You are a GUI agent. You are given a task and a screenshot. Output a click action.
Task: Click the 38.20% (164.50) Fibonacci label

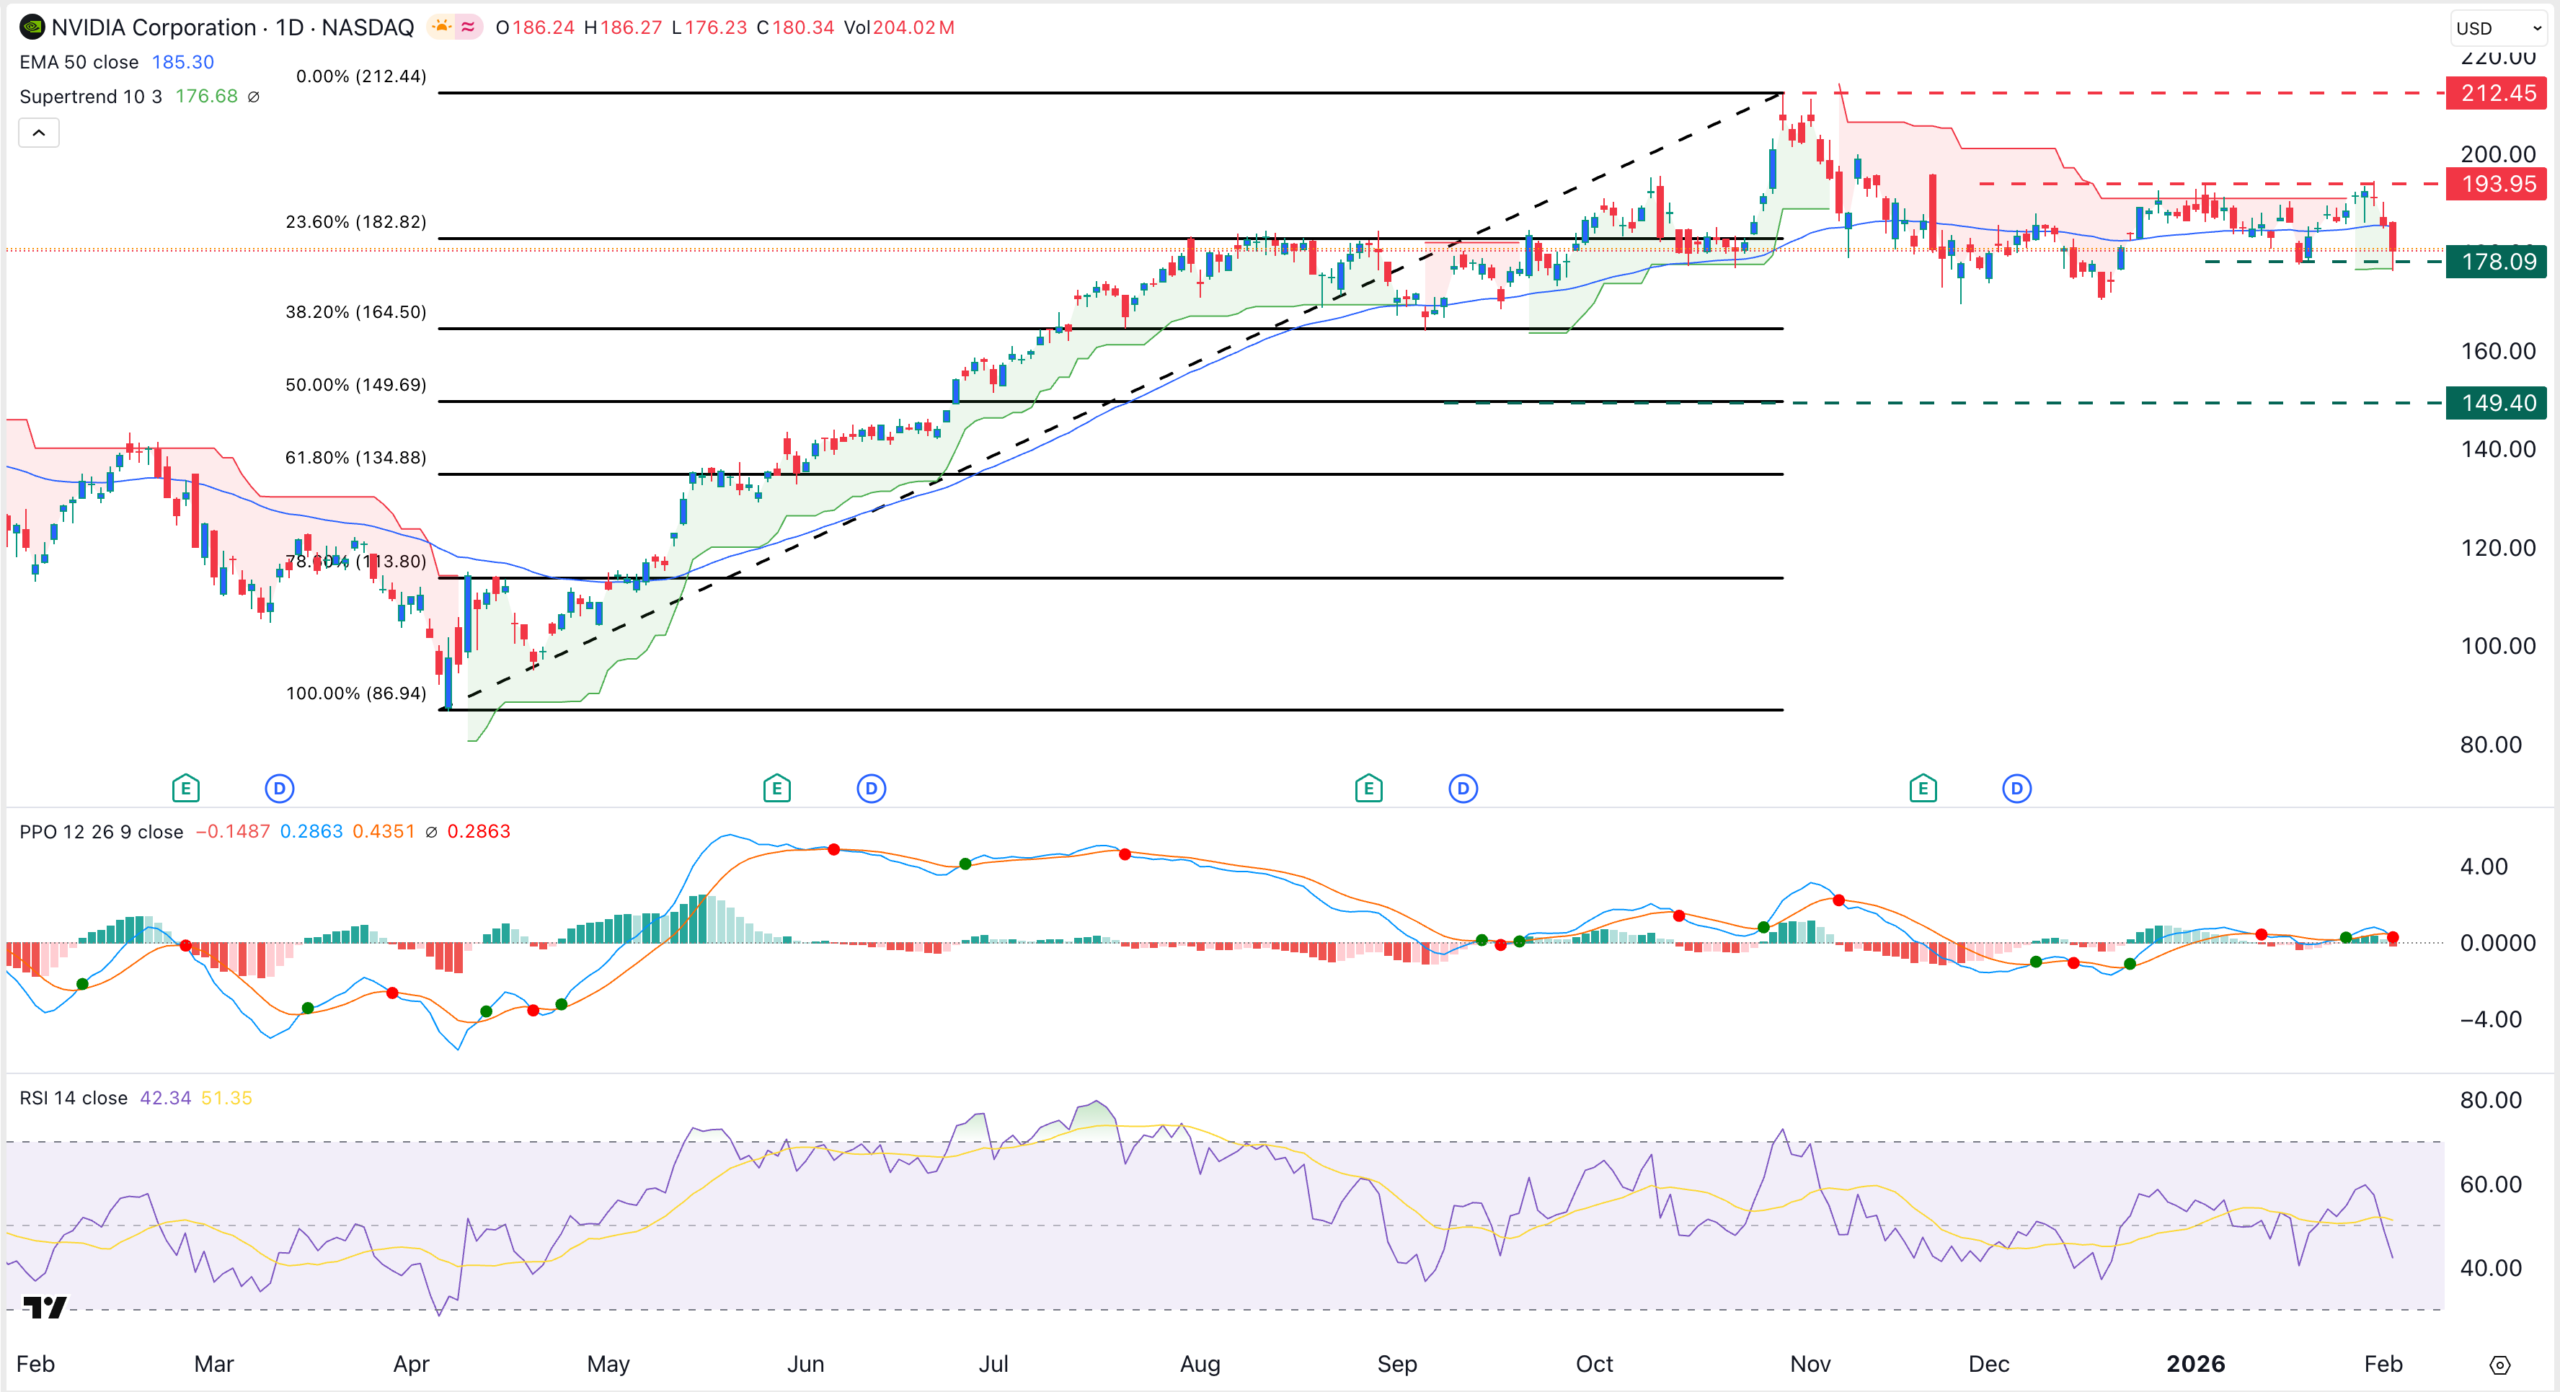pos(356,312)
